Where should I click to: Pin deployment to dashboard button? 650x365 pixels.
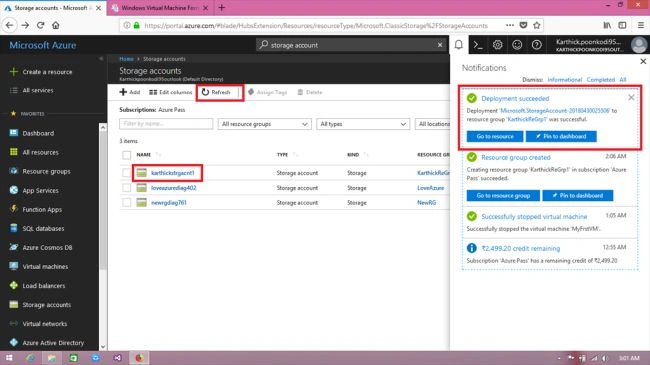click(561, 136)
